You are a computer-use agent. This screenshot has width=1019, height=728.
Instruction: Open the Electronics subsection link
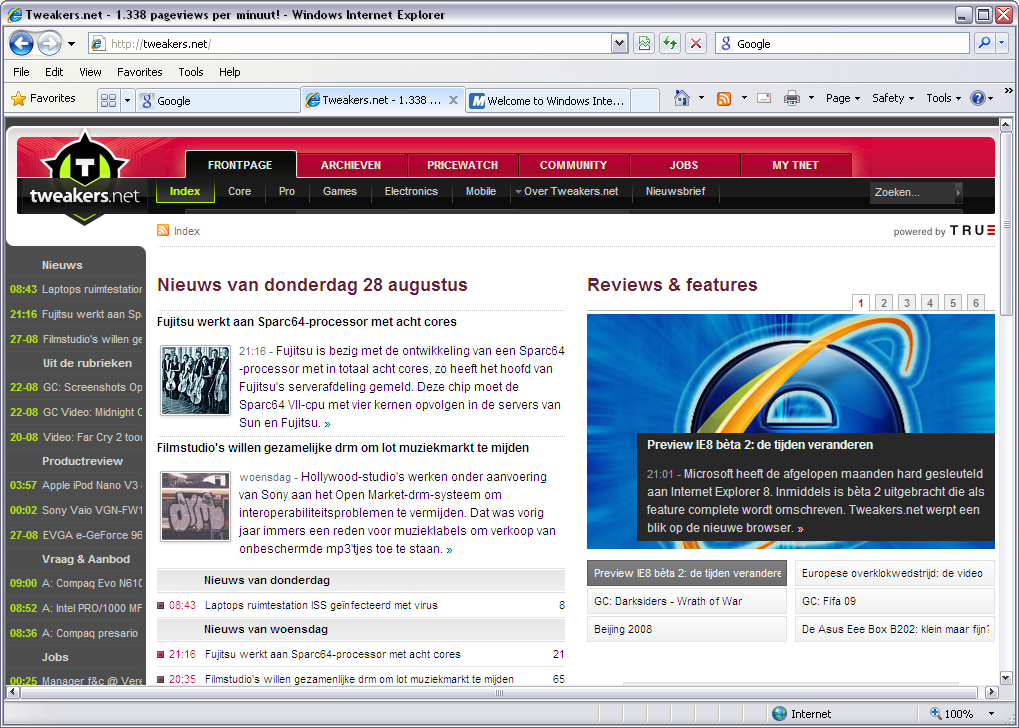[411, 191]
